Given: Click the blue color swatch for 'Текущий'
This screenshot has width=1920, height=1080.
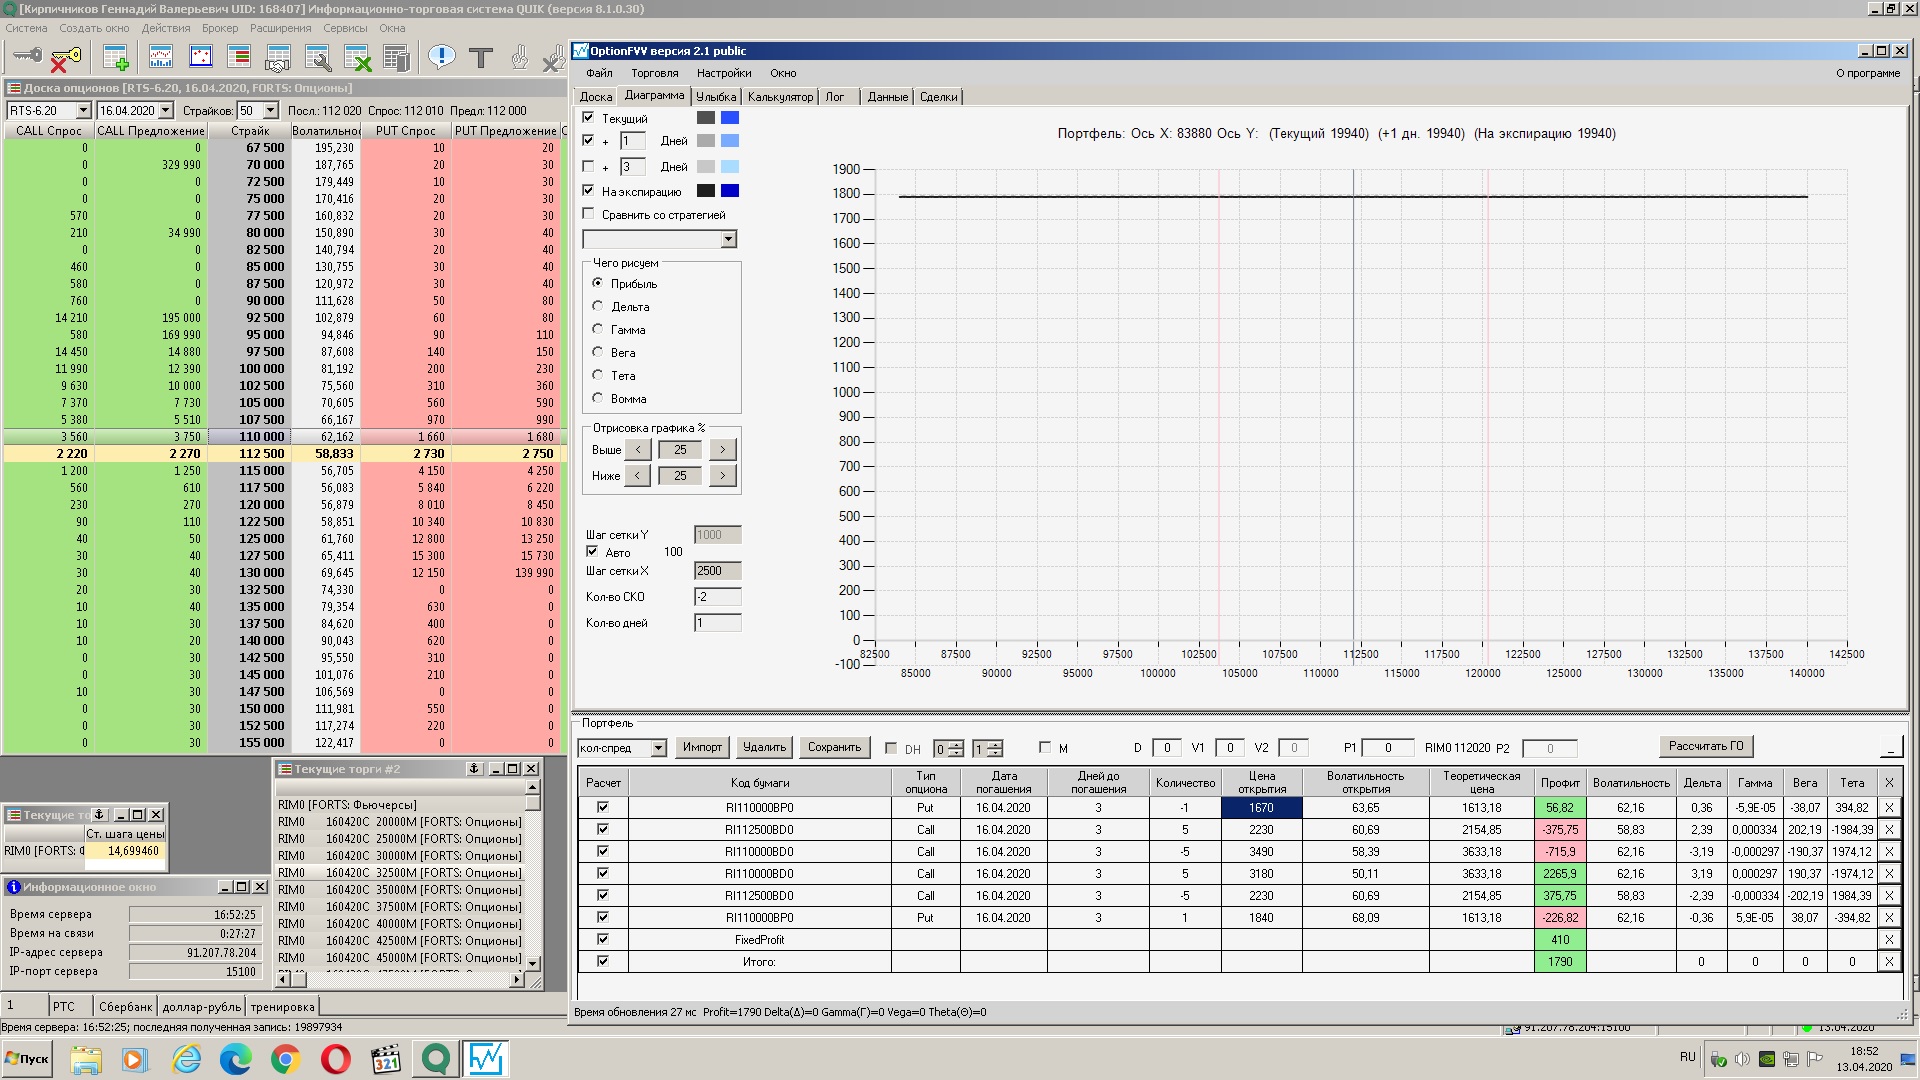Looking at the screenshot, I should pos(730,118).
